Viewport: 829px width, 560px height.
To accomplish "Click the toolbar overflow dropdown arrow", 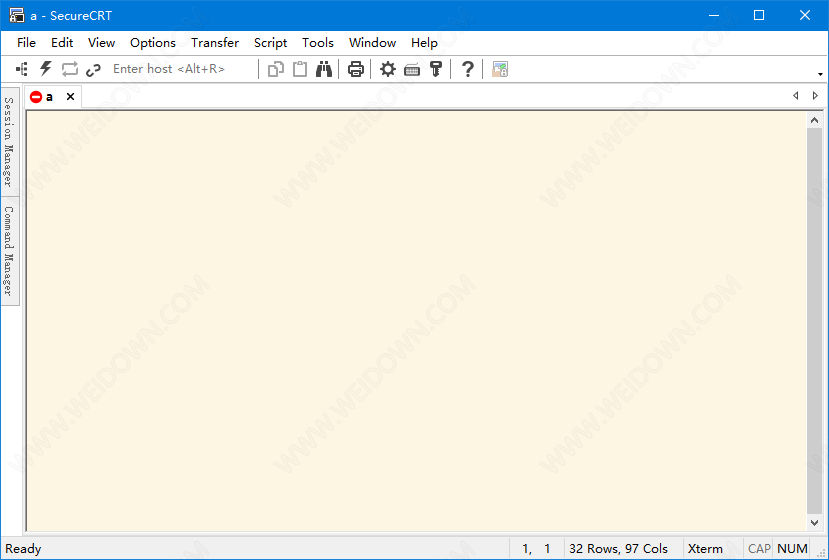I will (820, 74).
